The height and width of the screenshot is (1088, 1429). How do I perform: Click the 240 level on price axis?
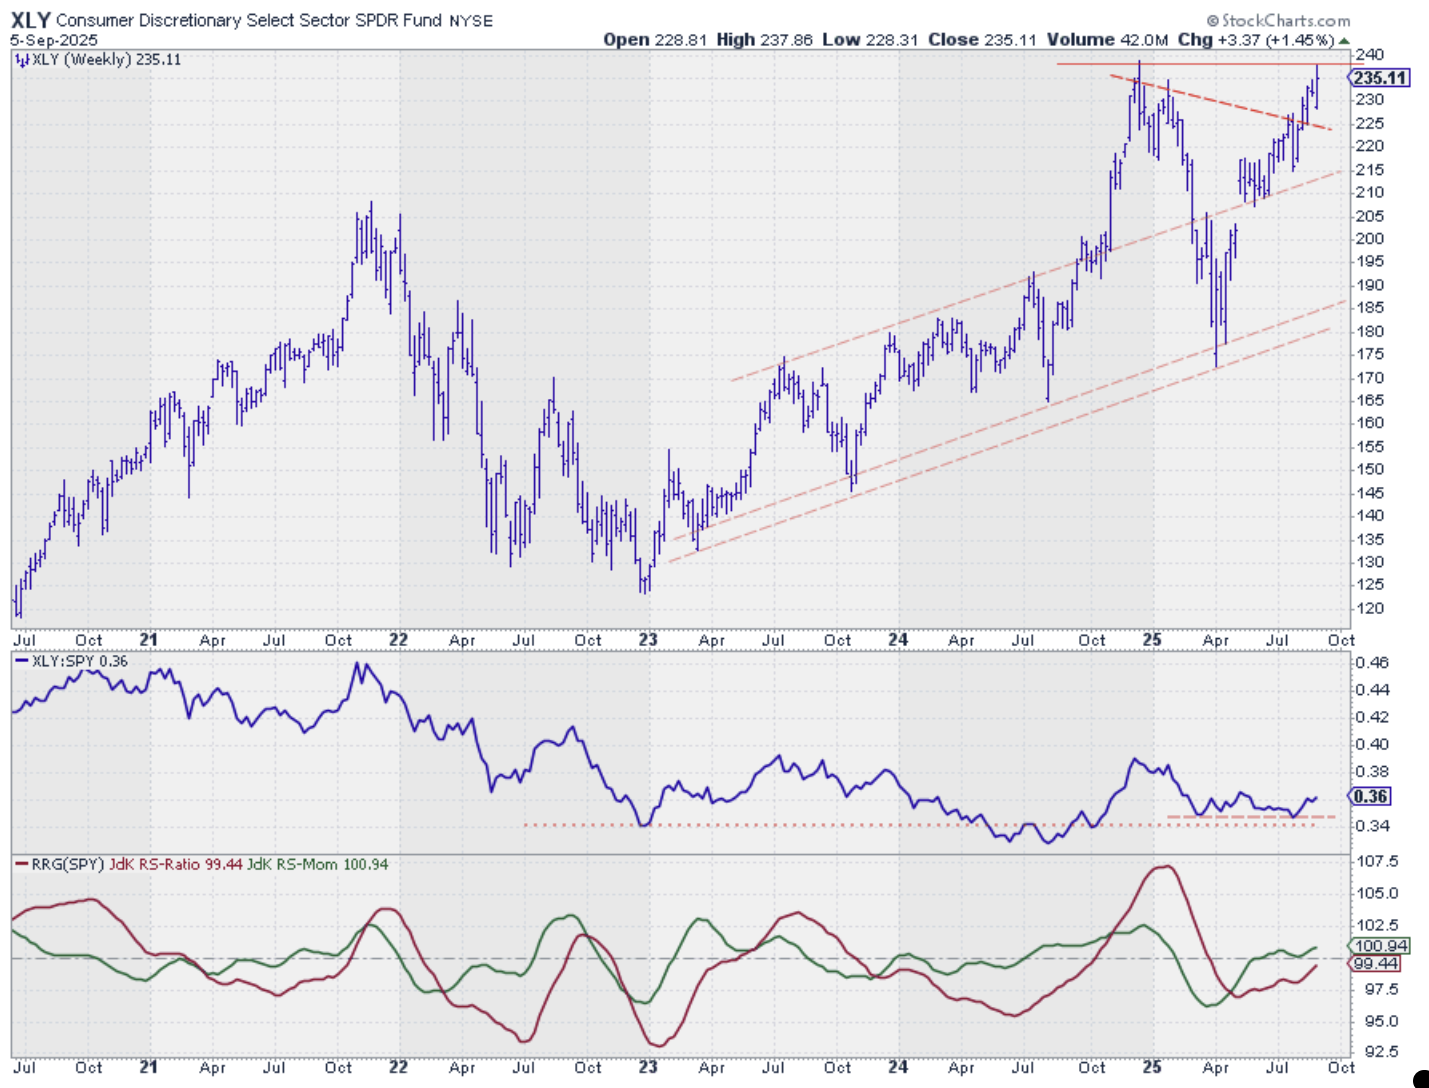point(1369,55)
